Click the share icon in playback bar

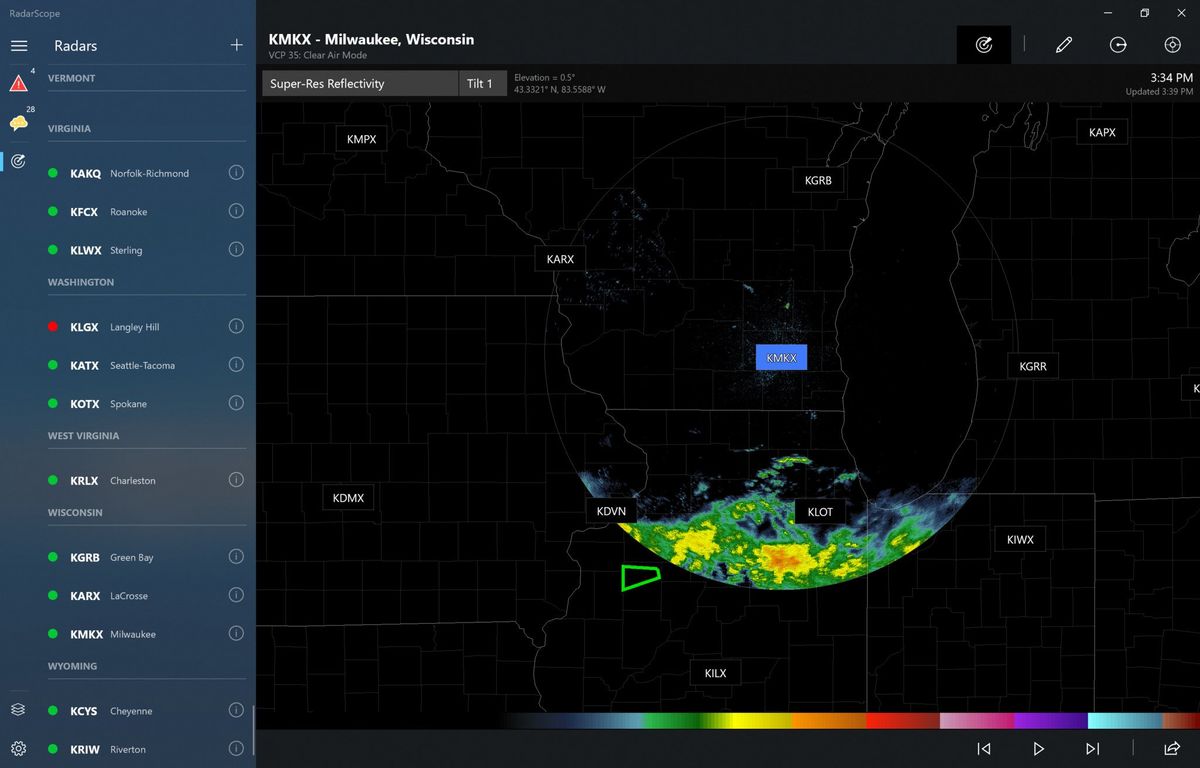coord(1172,747)
